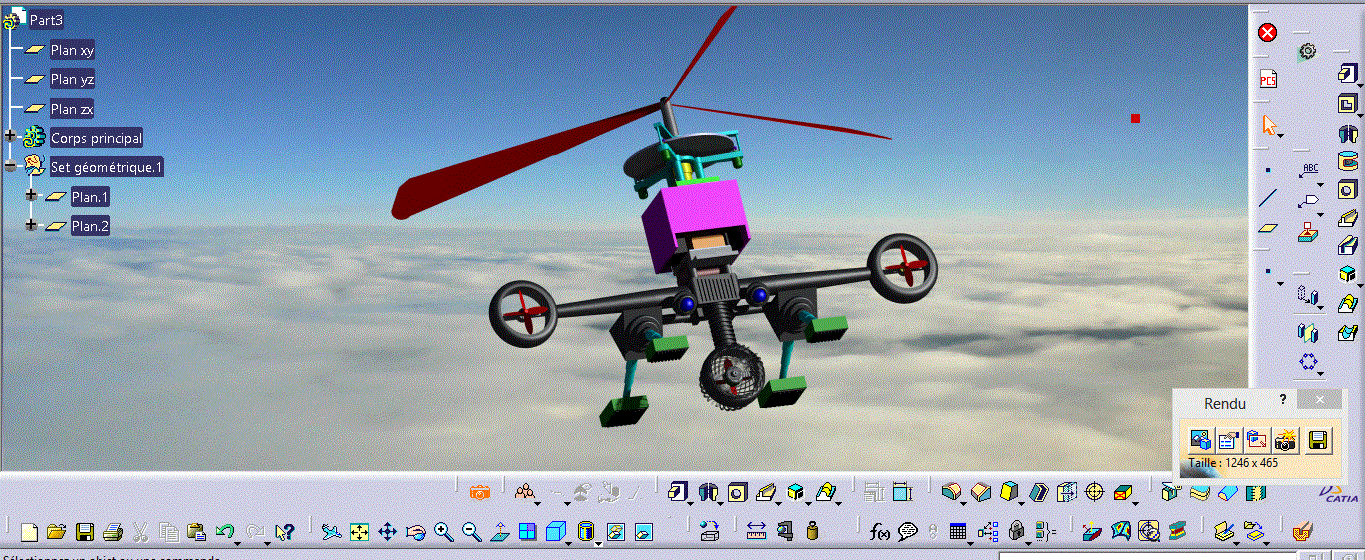
Task: Click the Zoom In magnifier icon
Action: click(x=444, y=531)
